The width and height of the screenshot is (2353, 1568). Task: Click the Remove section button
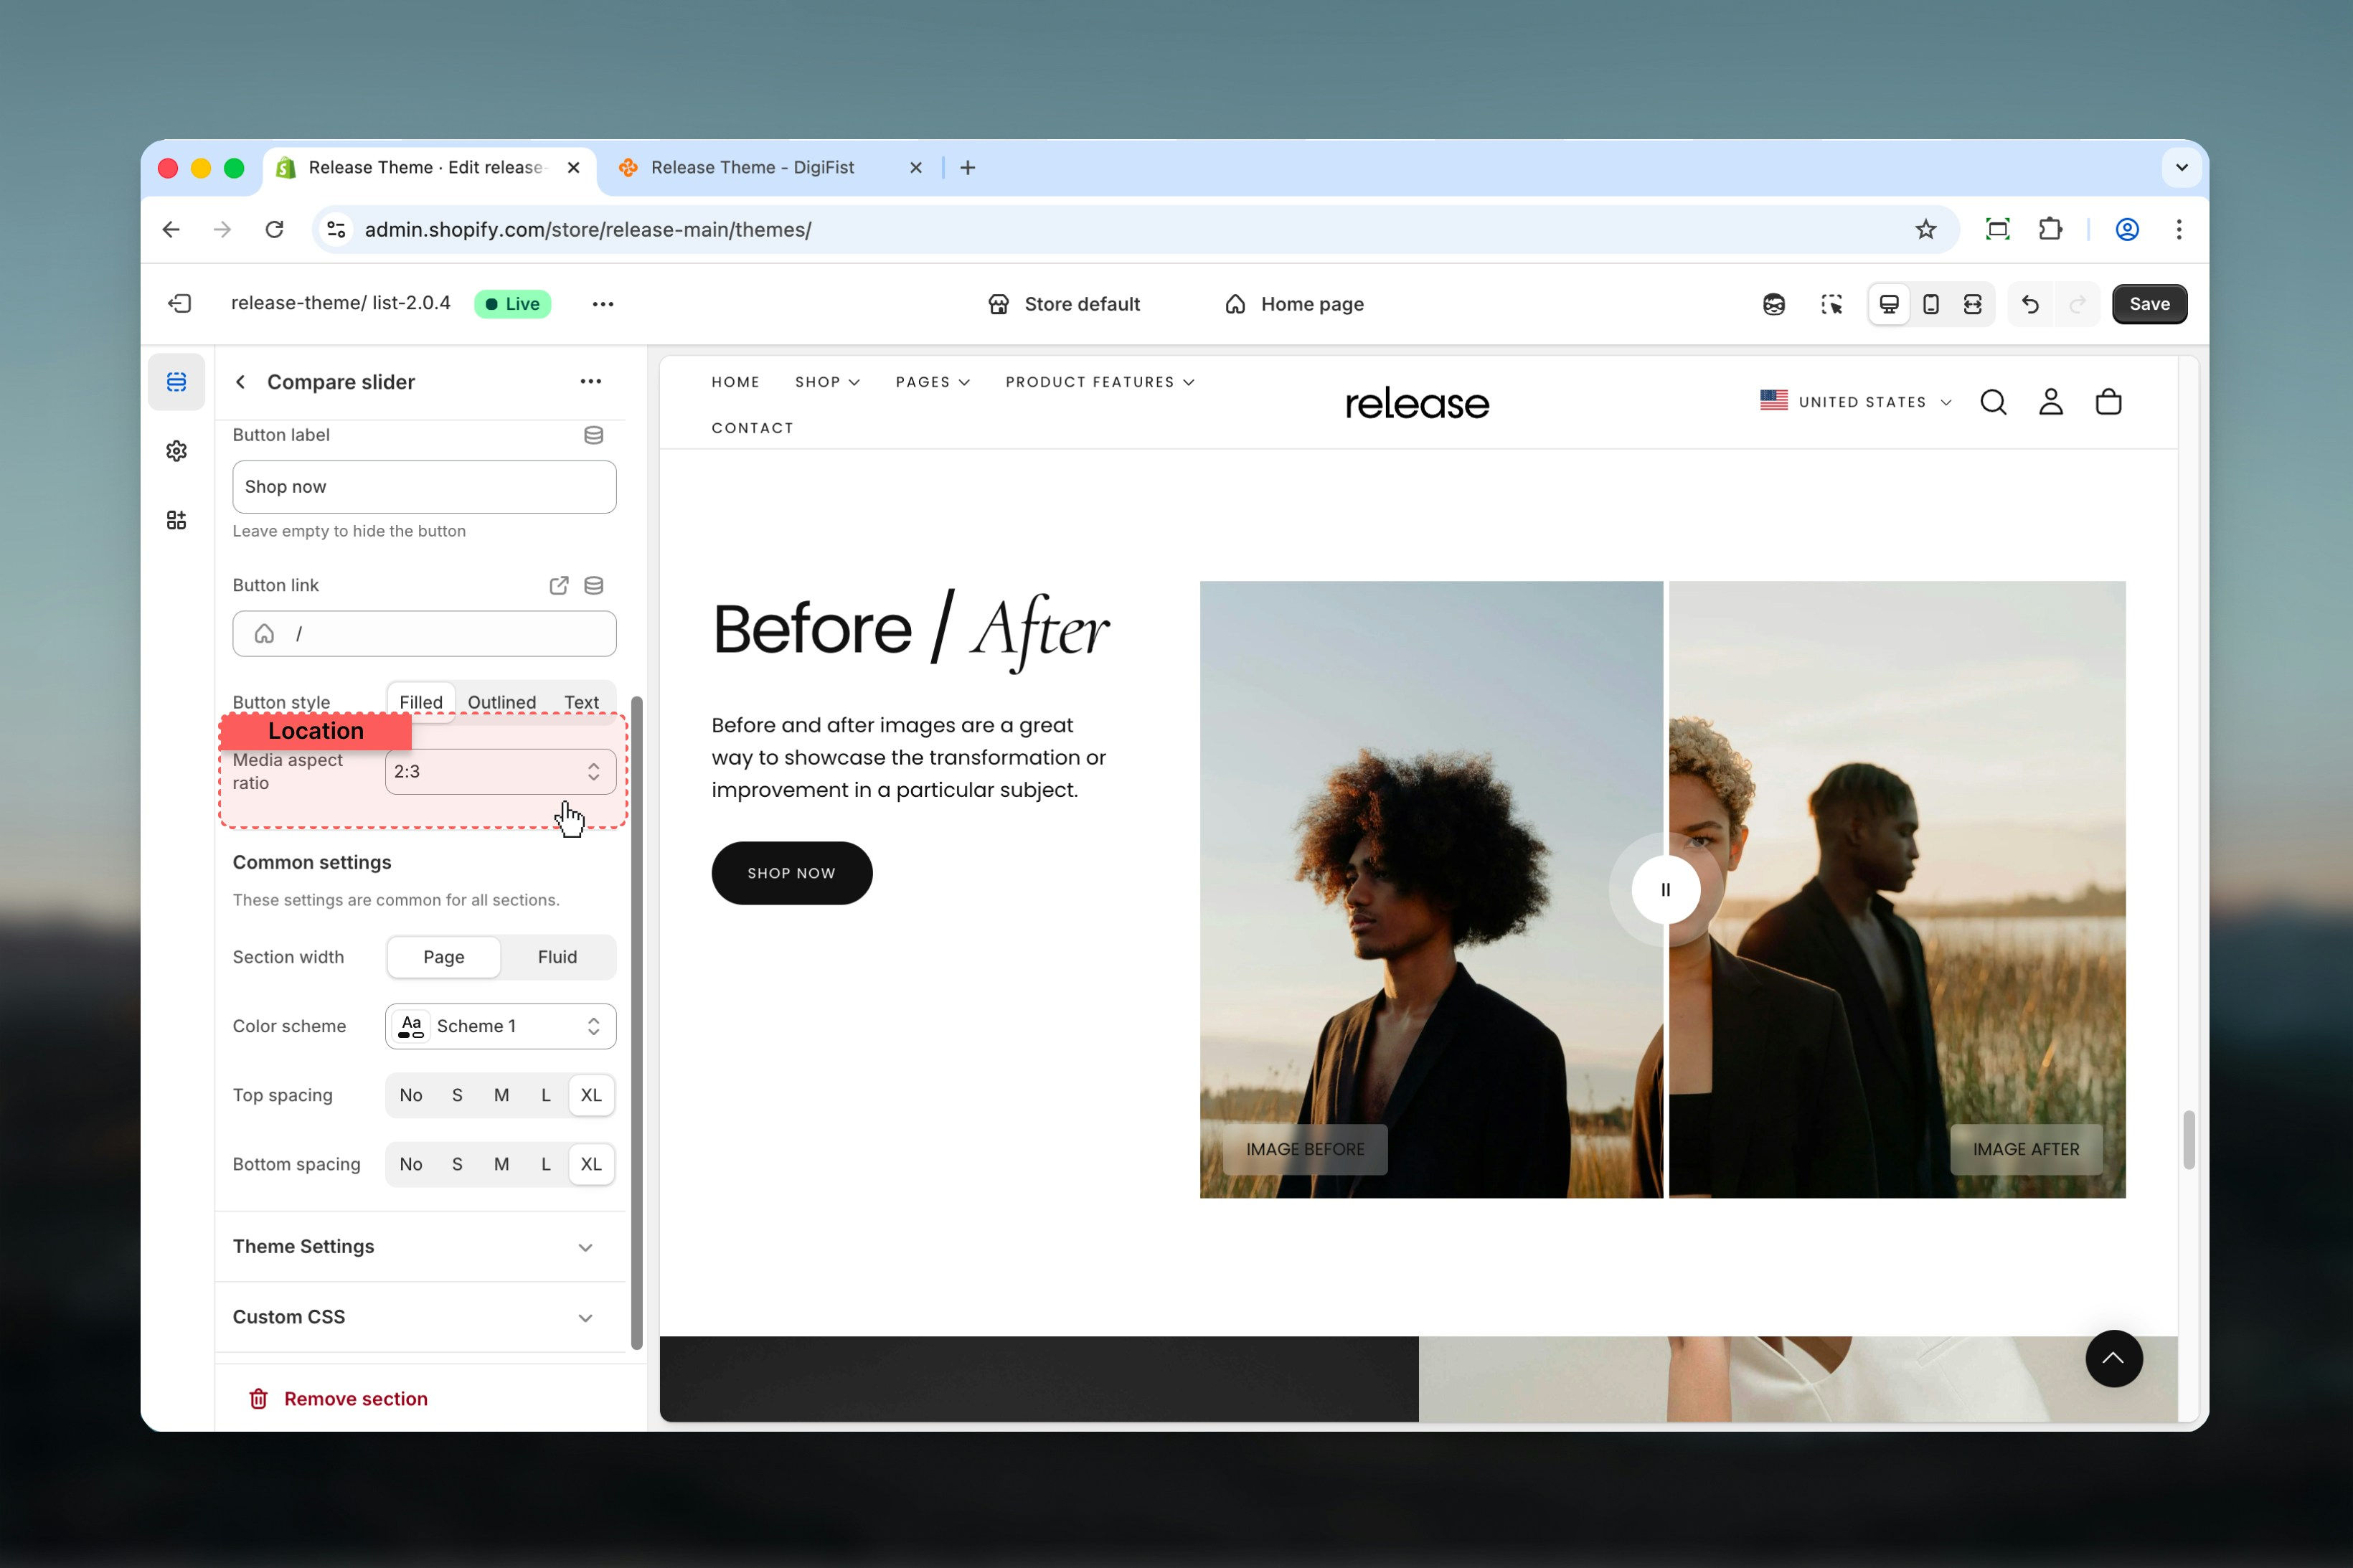[355, 1398]
